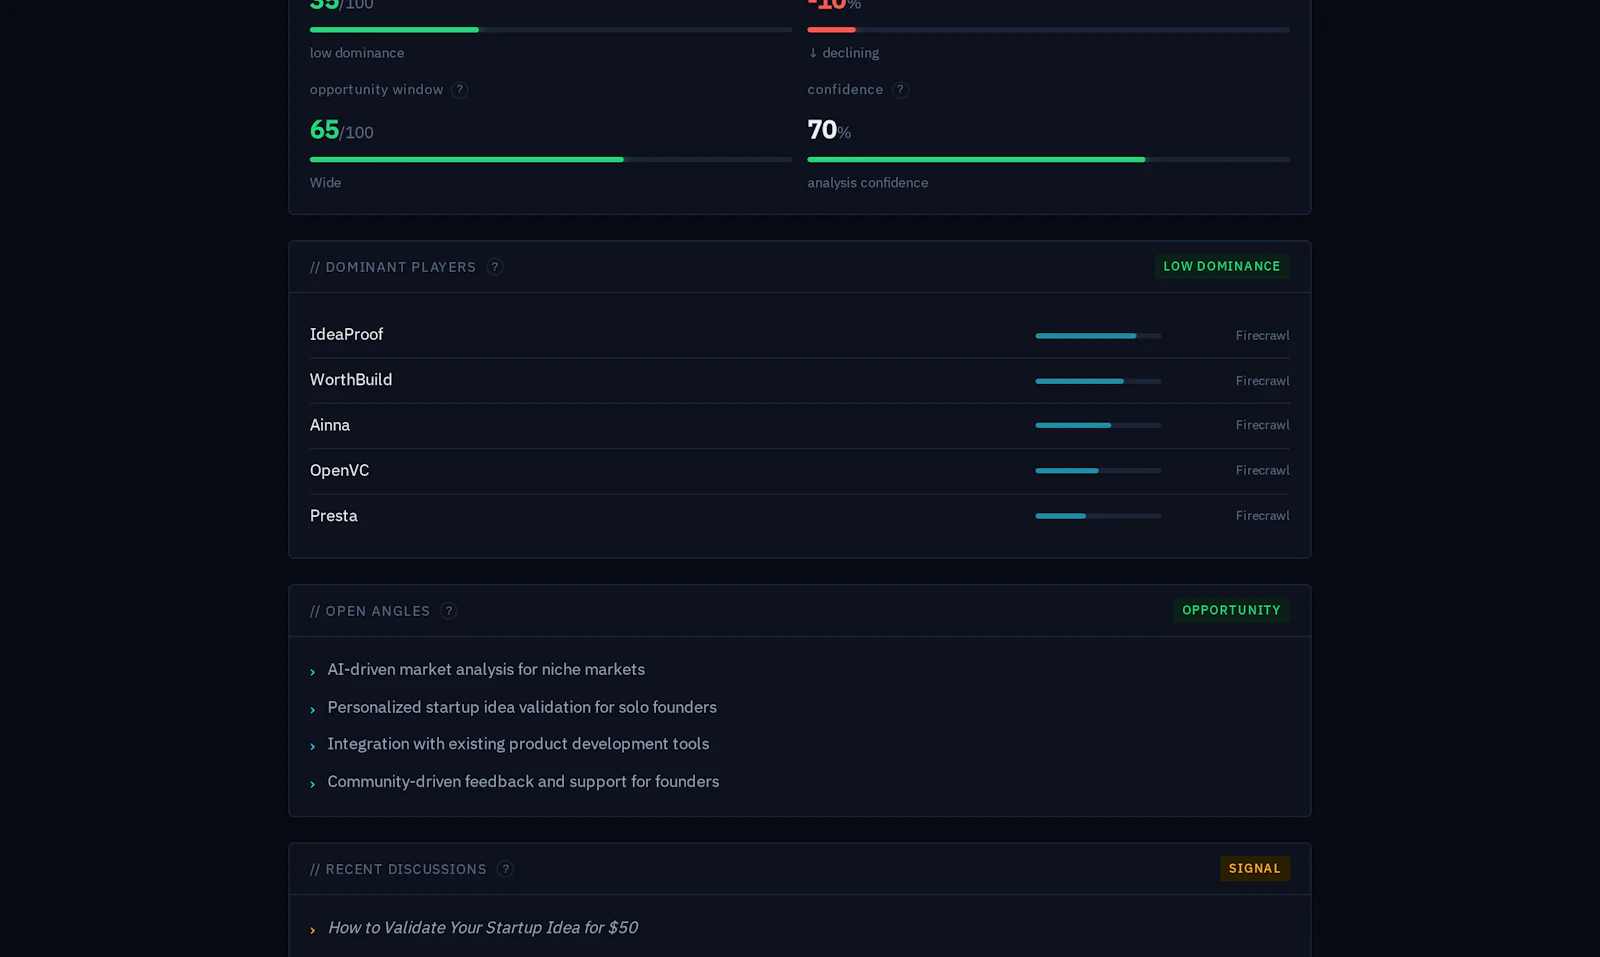Click the '// RECENT DISCUSSIONS' section heading

point(398,869)
